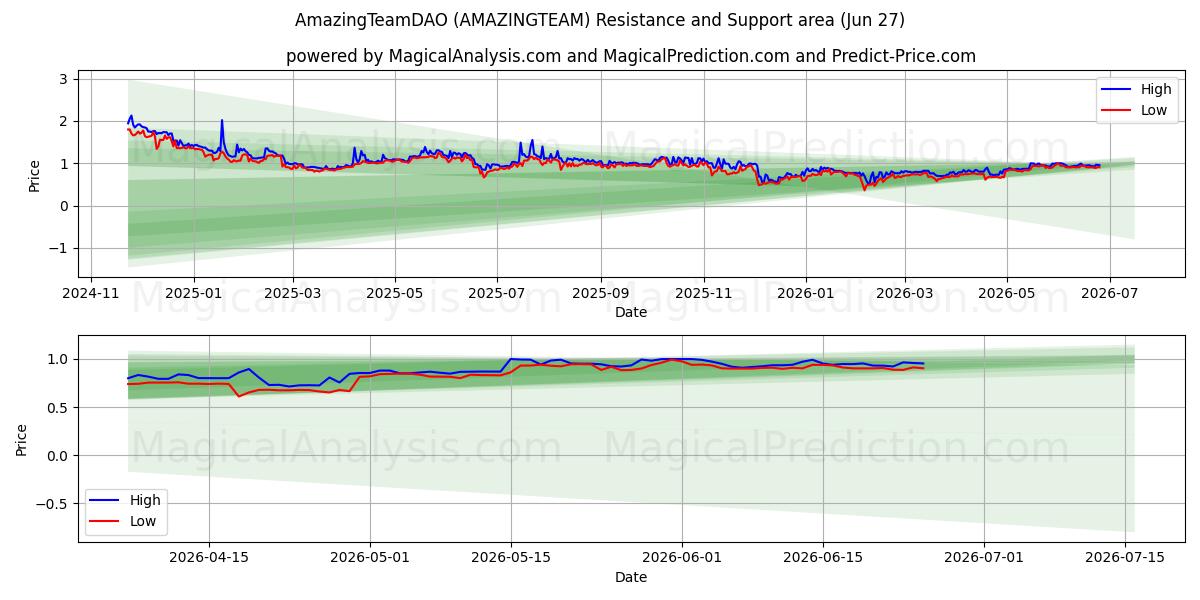Click the '2025-07' tick label on top chart

tap(497, 294)
